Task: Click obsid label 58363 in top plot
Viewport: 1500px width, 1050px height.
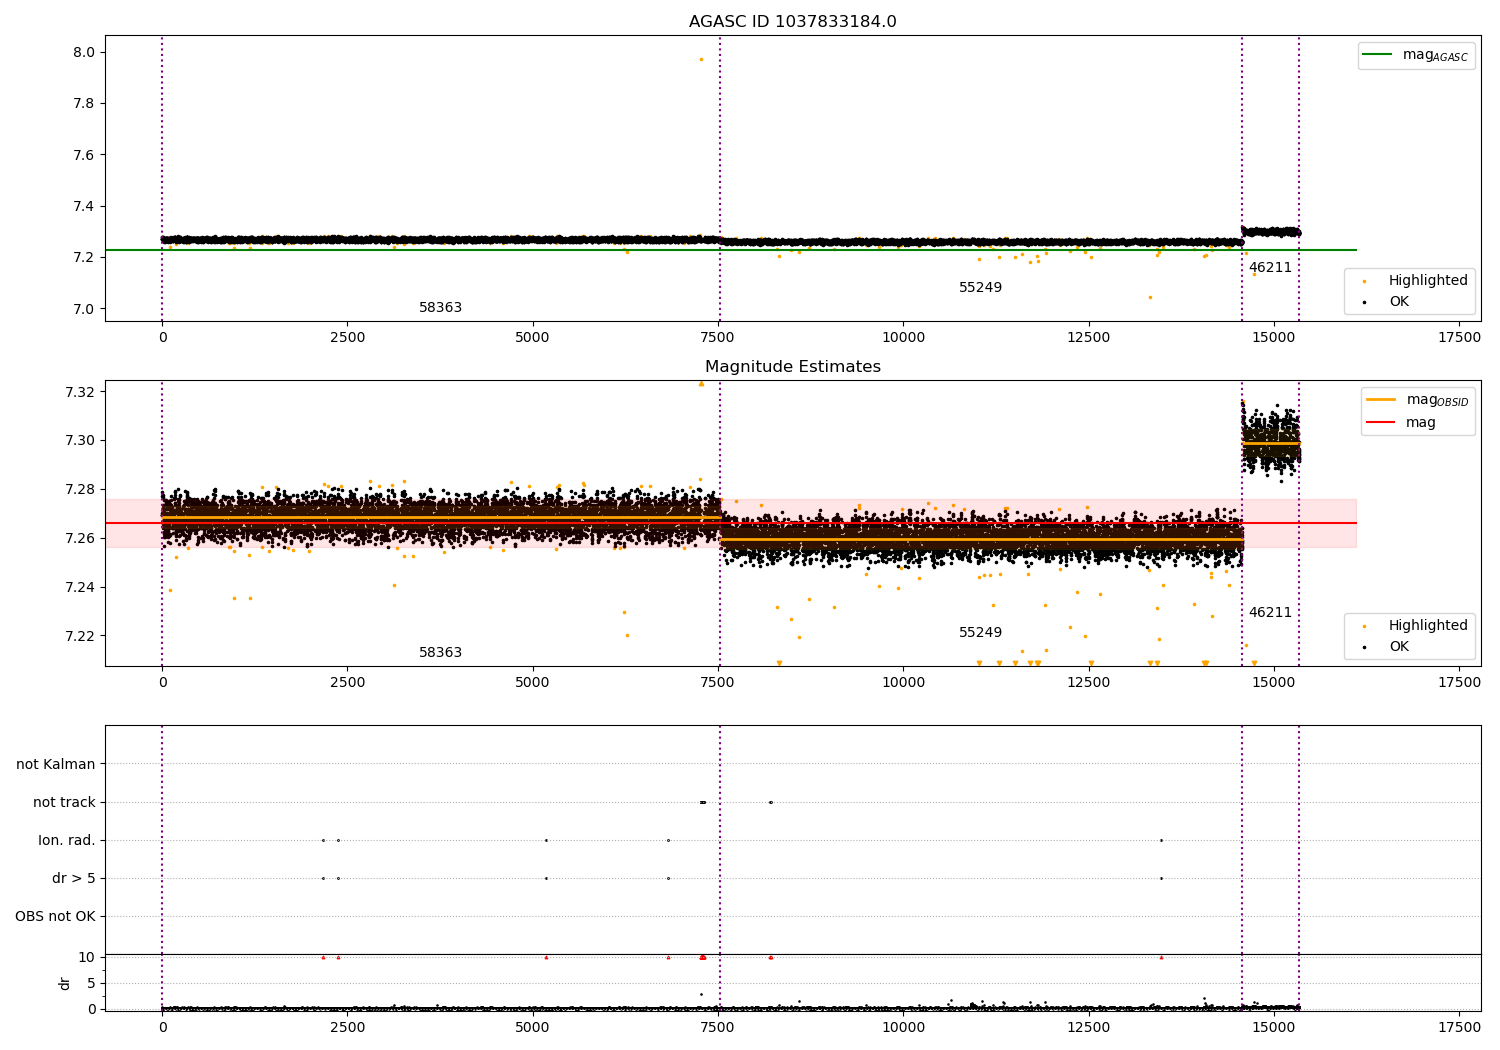Action: (440, 308)
